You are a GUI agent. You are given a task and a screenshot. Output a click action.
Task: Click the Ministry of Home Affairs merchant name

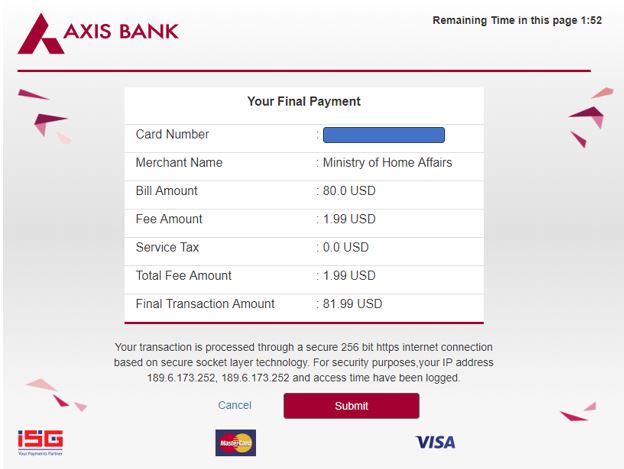387,163
